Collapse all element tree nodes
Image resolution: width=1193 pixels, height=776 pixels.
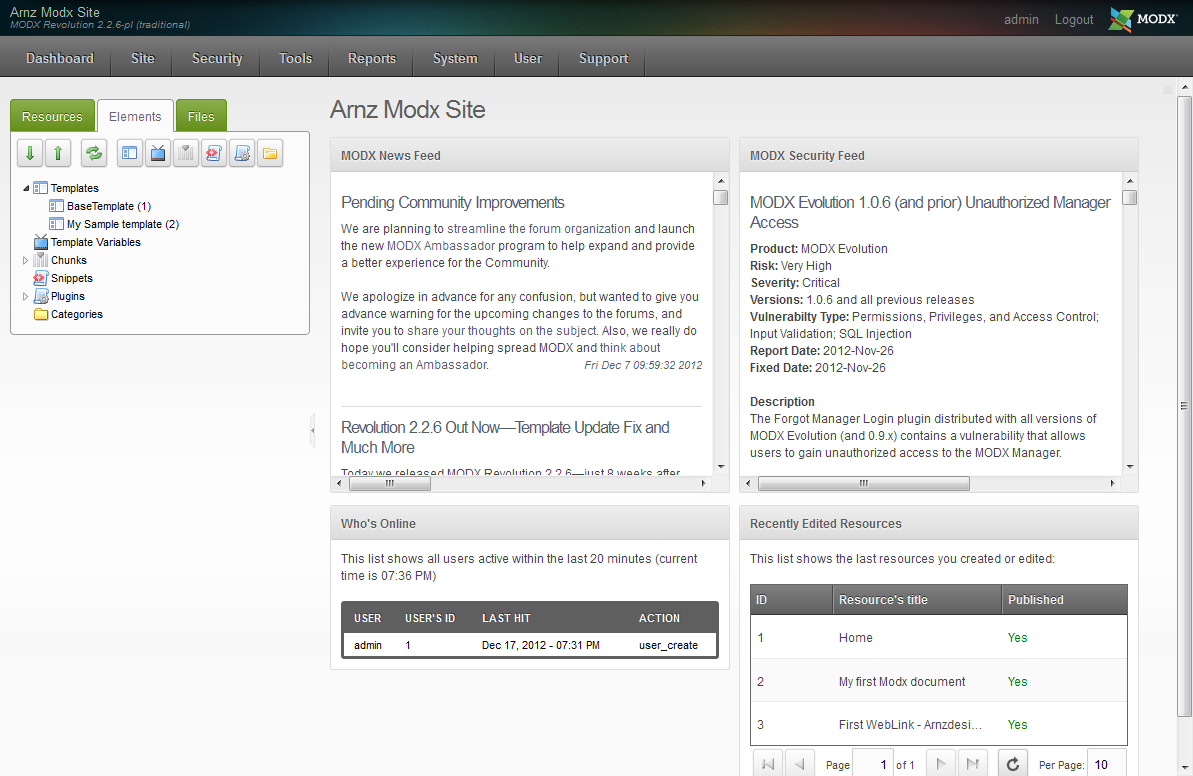point(58,153)
